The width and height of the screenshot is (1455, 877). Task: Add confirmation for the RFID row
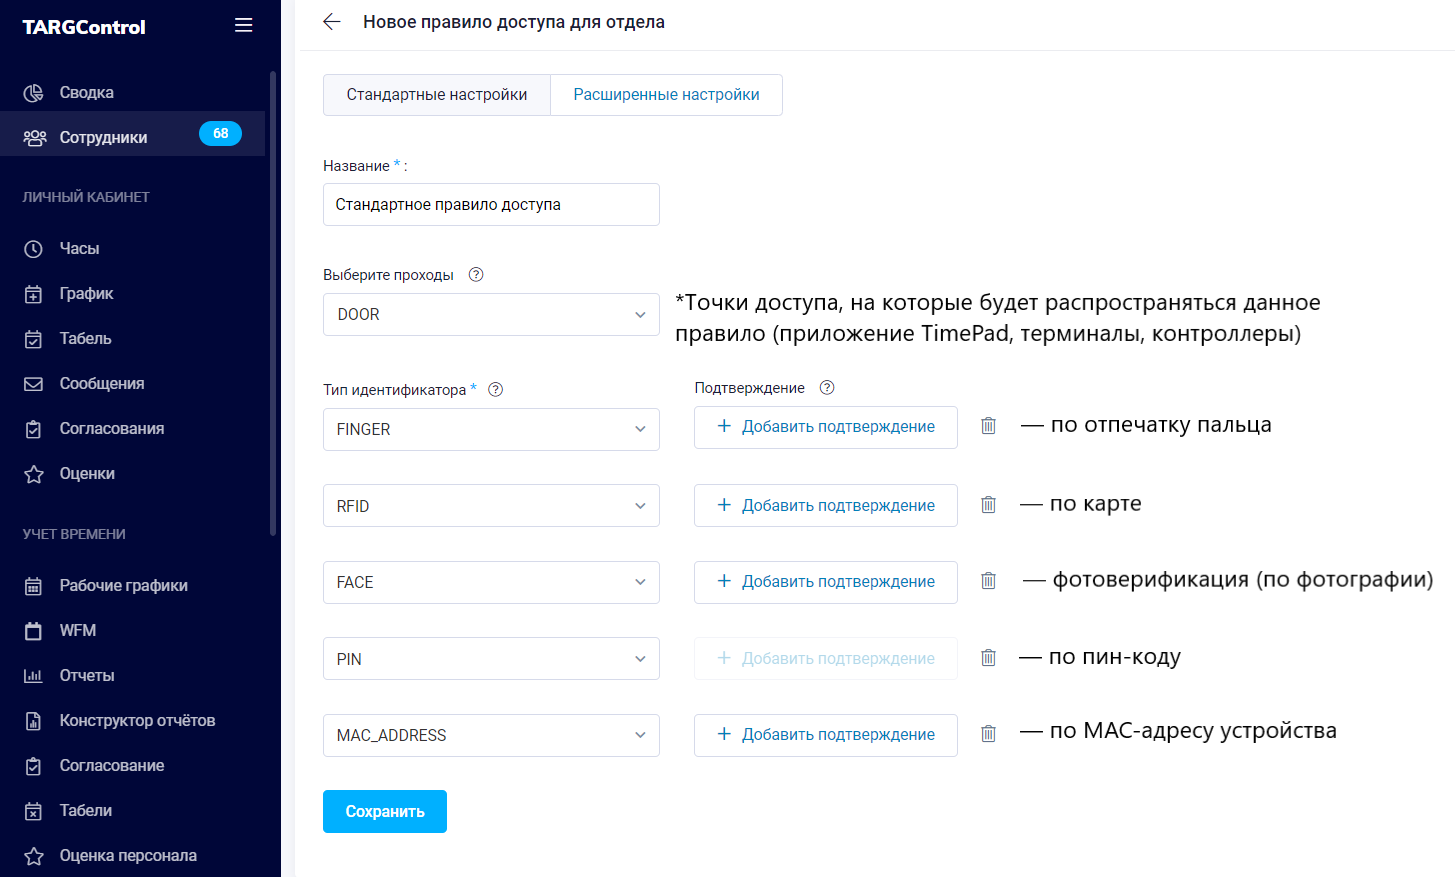(826, 505)
